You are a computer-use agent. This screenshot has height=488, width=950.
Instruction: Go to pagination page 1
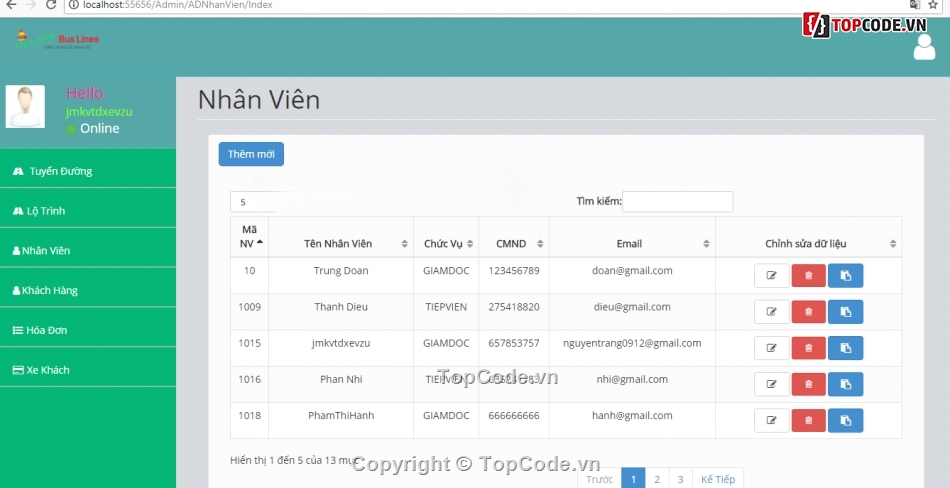click(633, 479)
